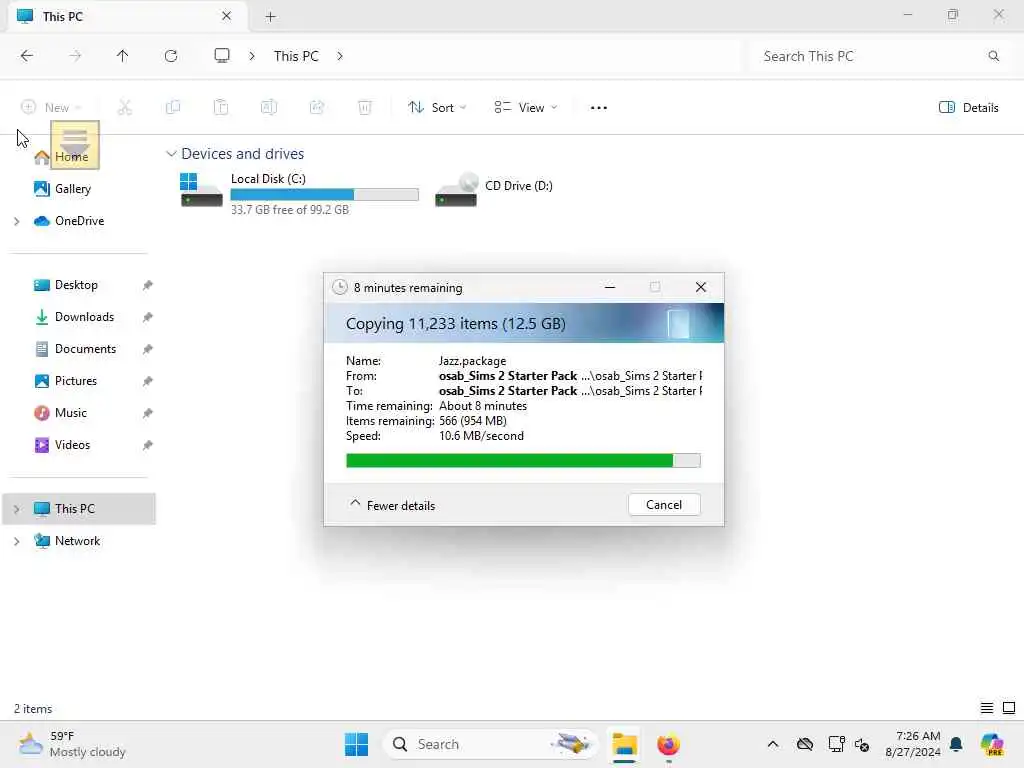Unpin Documents using its pin icon
Screen dimensions: 1024x768
(148, 349)
